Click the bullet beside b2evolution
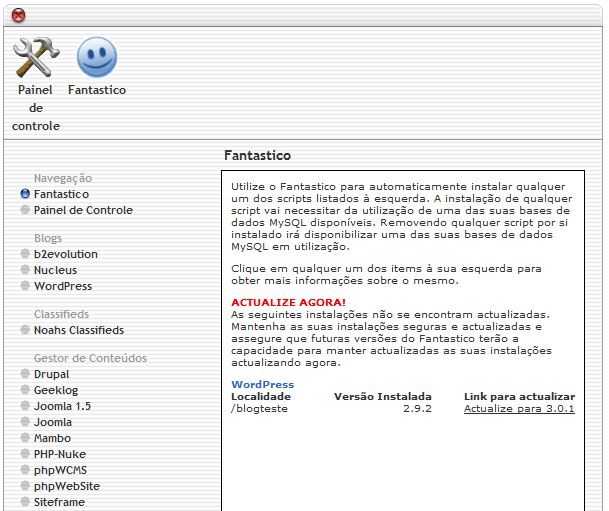This screenshot has height=511, width=609. coord(25,254)
